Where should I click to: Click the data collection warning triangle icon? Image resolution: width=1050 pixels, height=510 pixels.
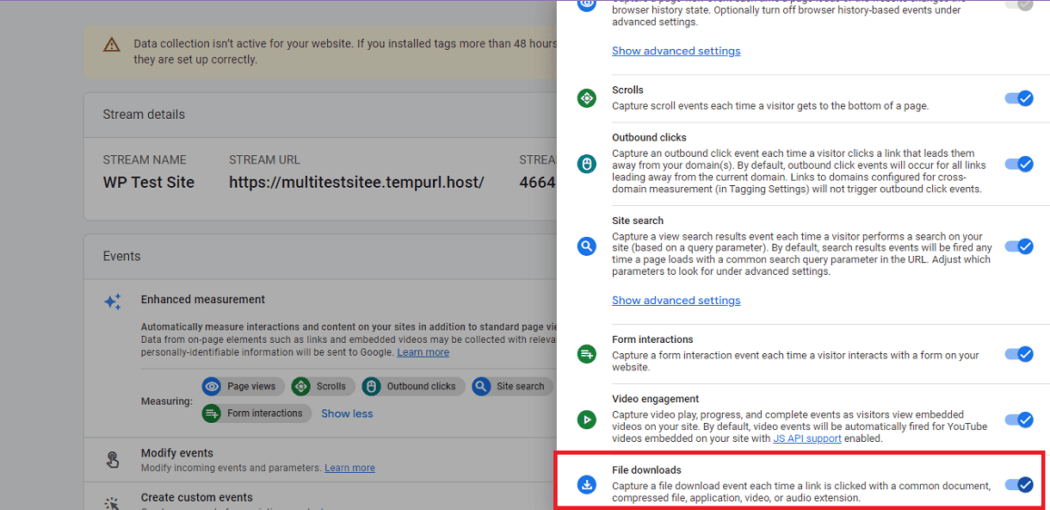(x=111, y=46)
